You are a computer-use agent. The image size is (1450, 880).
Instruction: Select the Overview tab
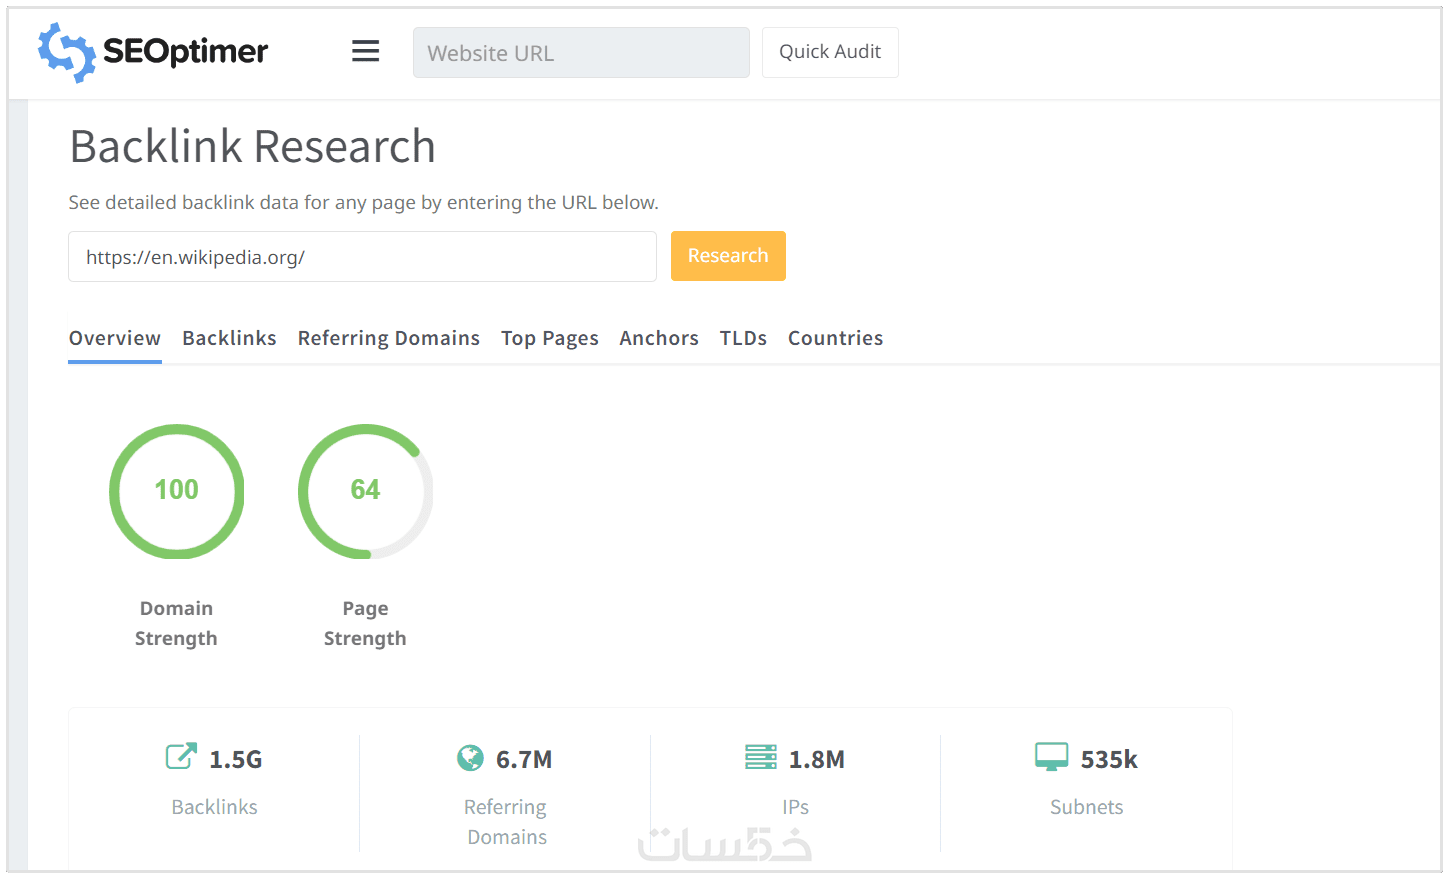[x=115, y=338]
